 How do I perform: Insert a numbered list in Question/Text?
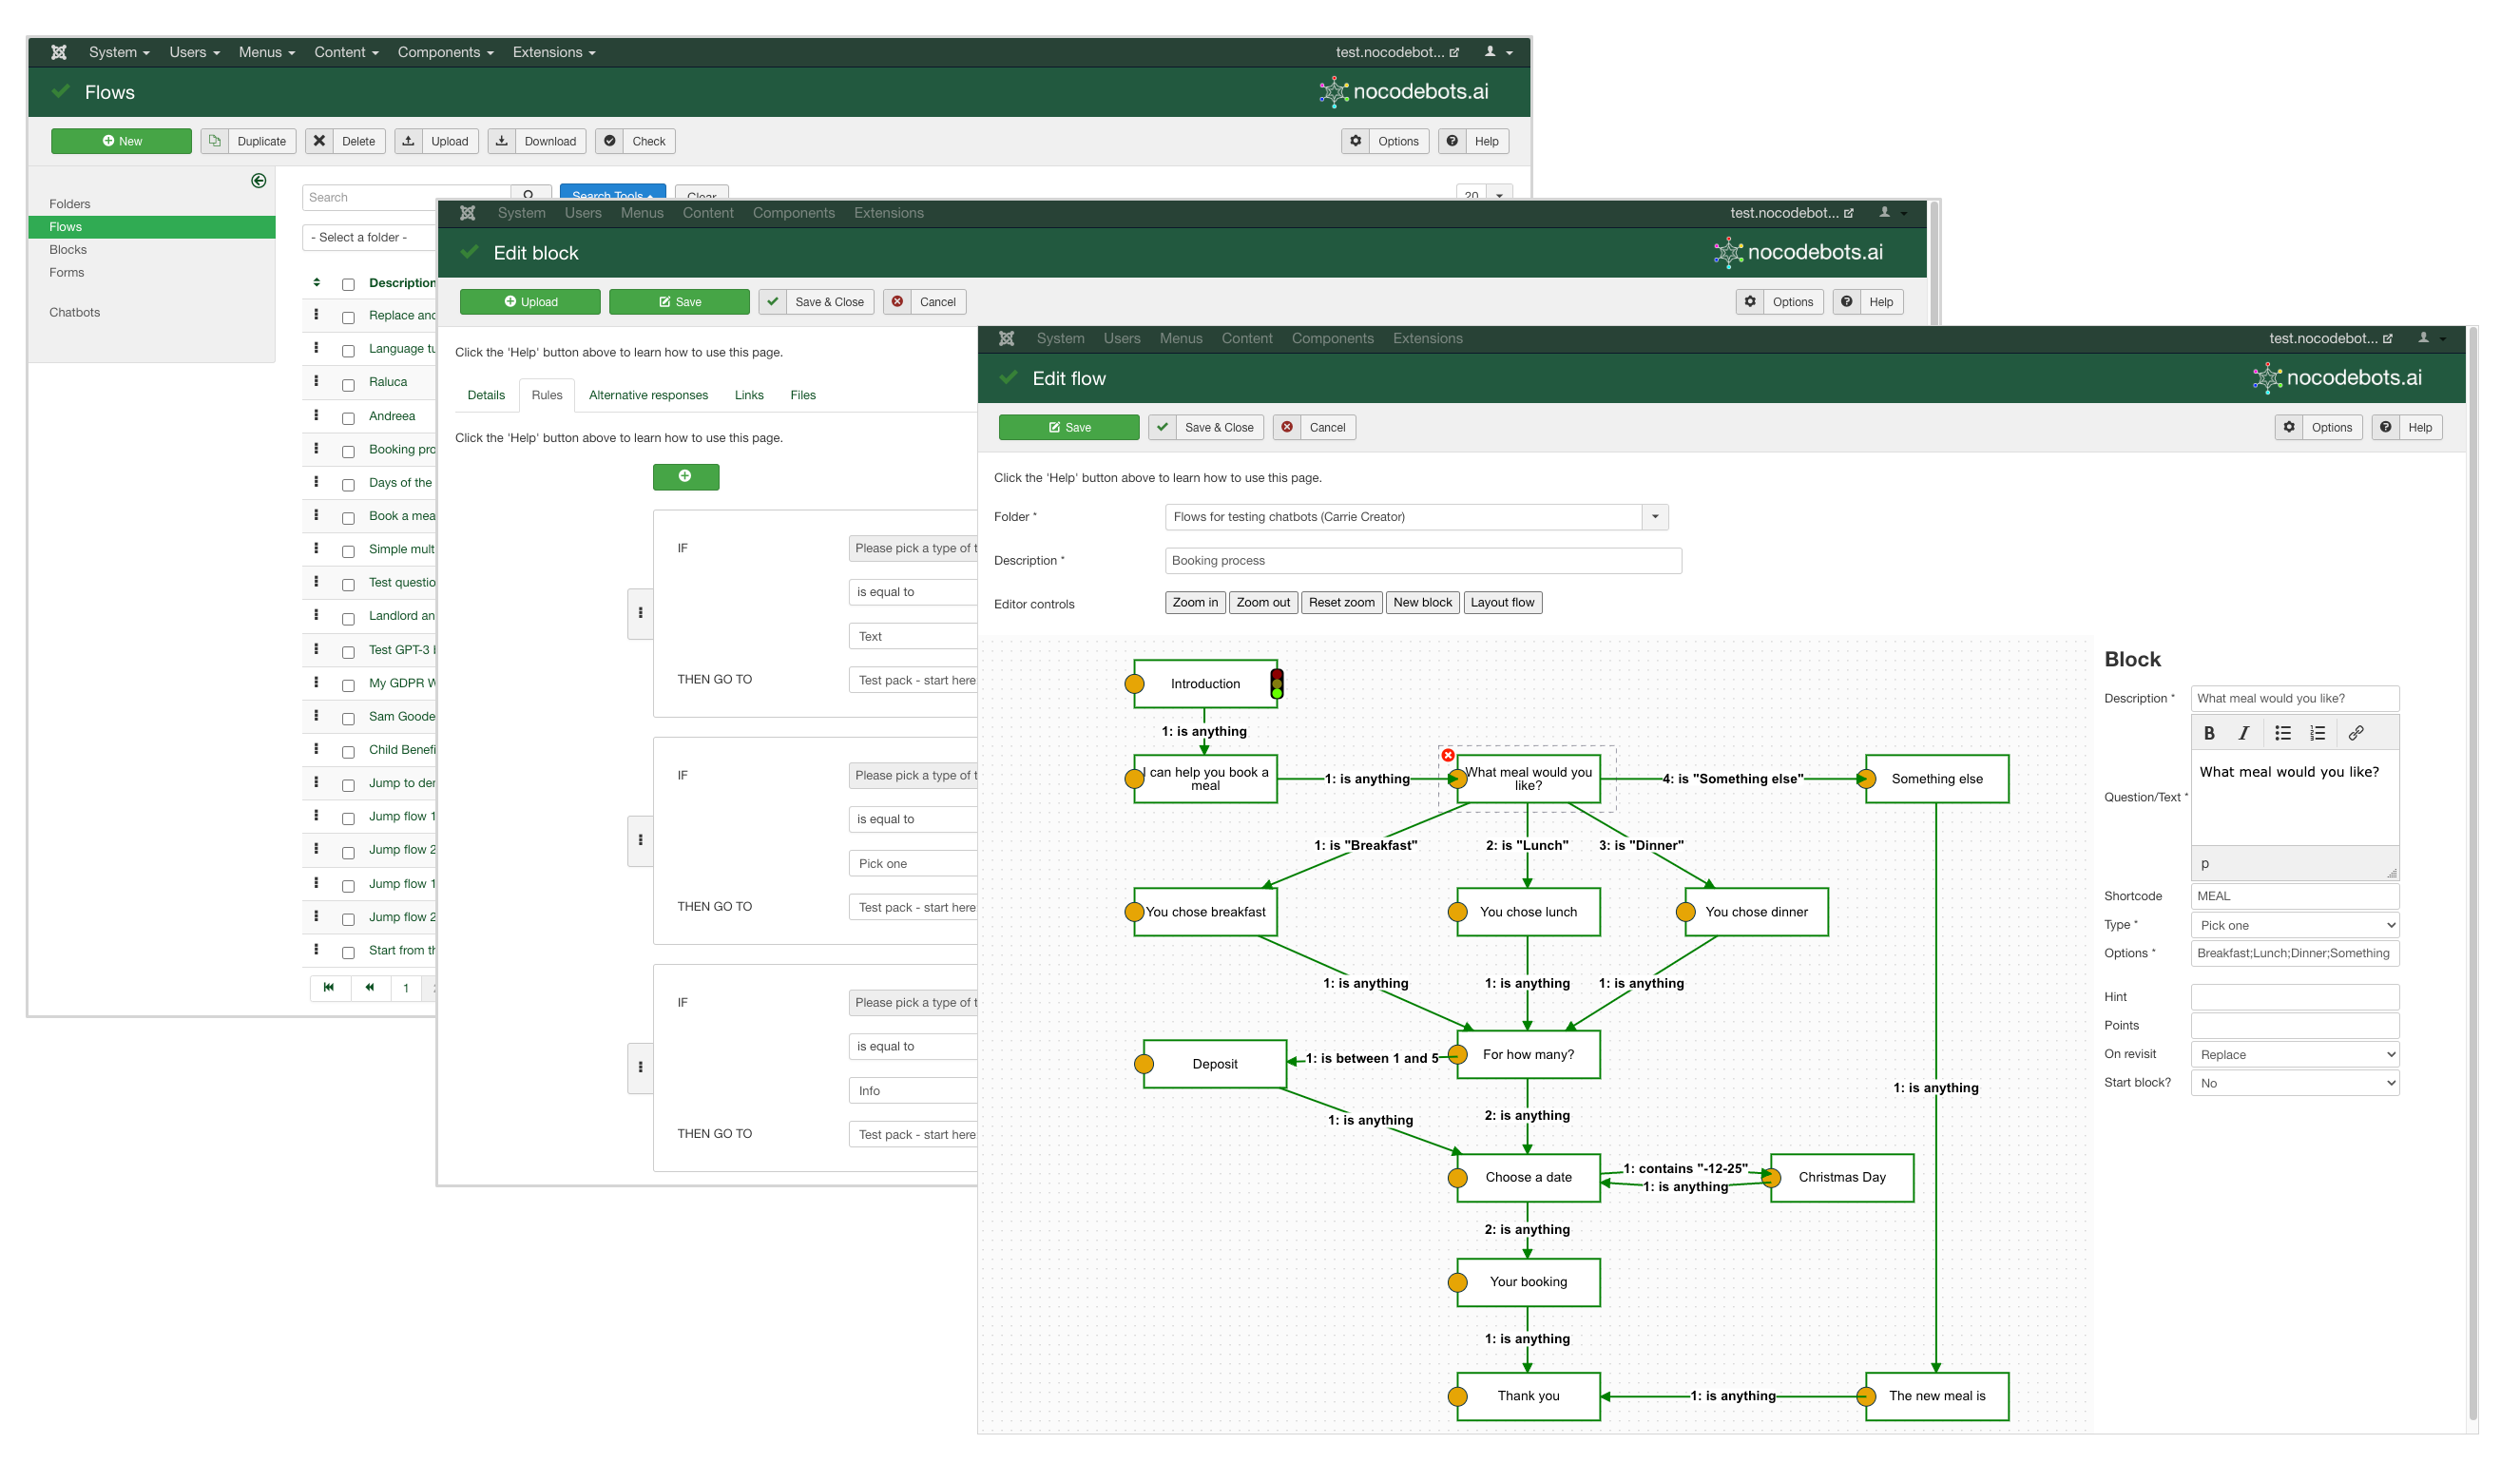[2317, 734]
